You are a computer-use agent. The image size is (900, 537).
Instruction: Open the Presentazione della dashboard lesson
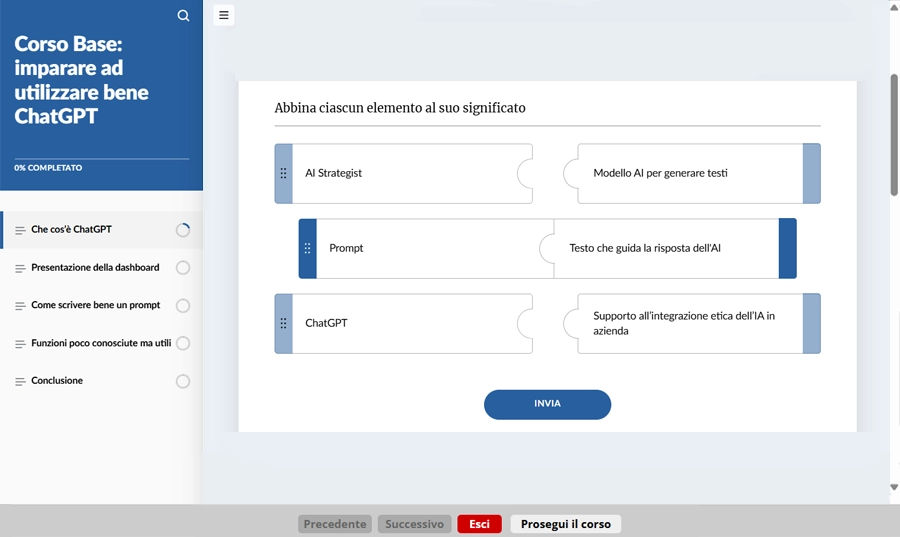coord(102,267)
